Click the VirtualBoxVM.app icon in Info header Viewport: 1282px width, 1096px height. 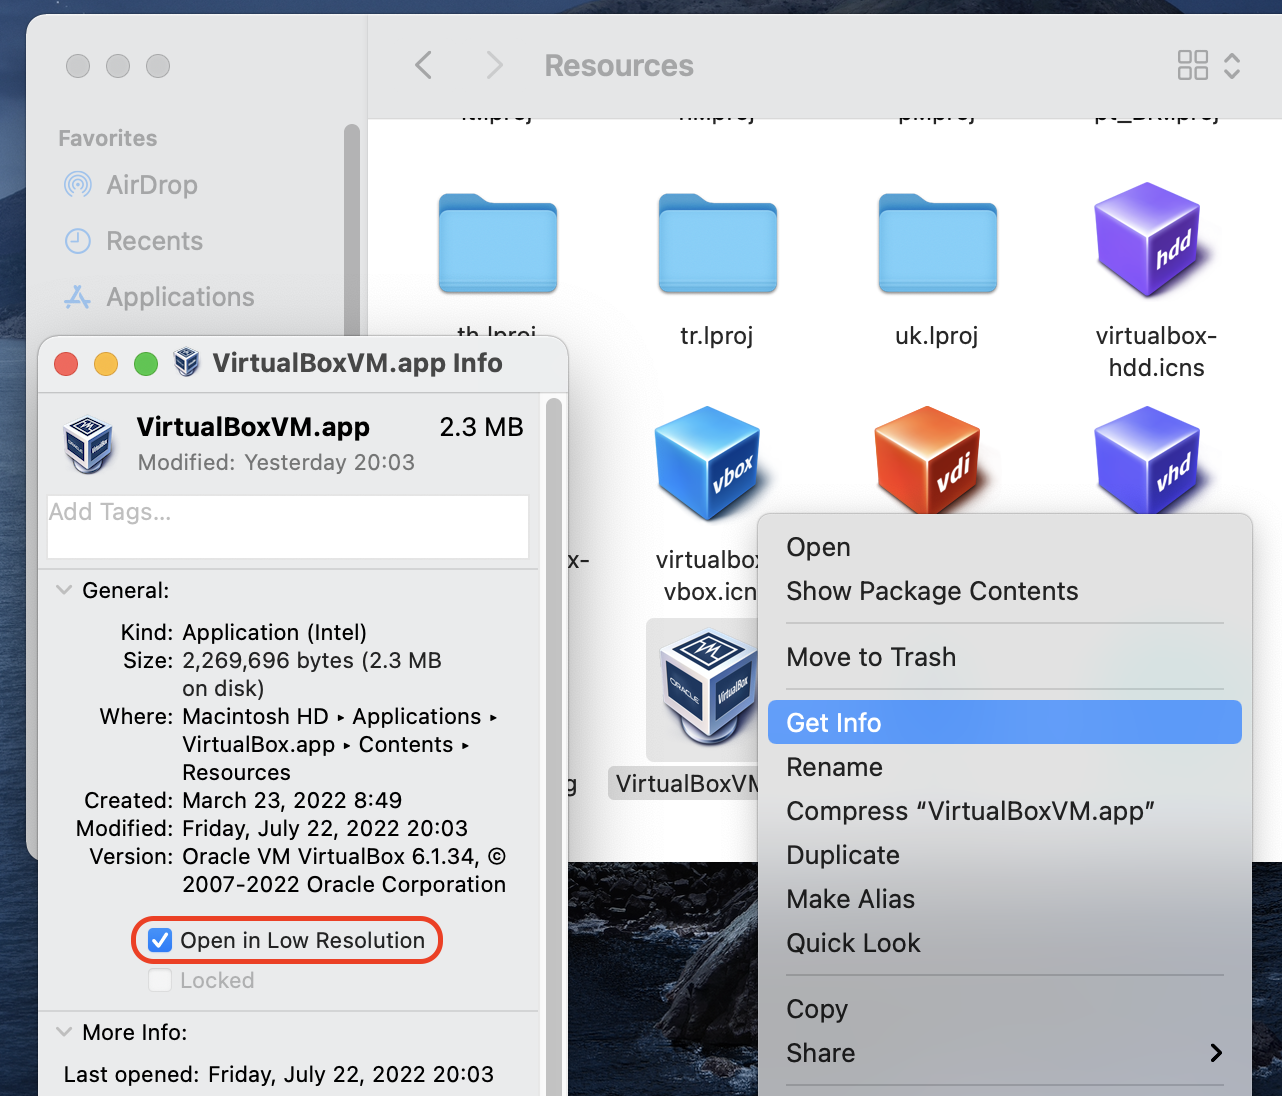pyautogui.click(x=88, y=445)
